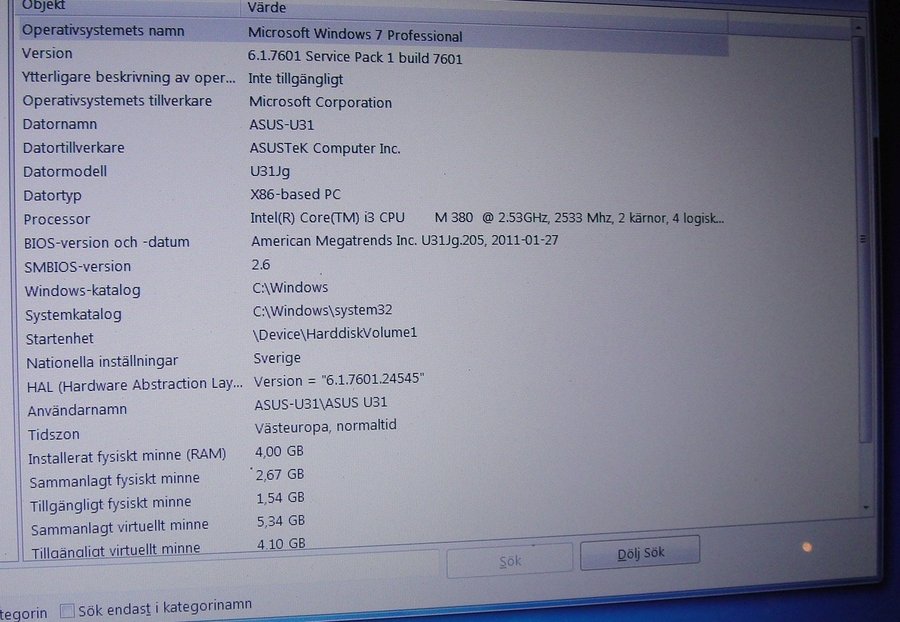Click value 2,67 GB
This screenshot has height=622, width=900.
pos(280,475)
